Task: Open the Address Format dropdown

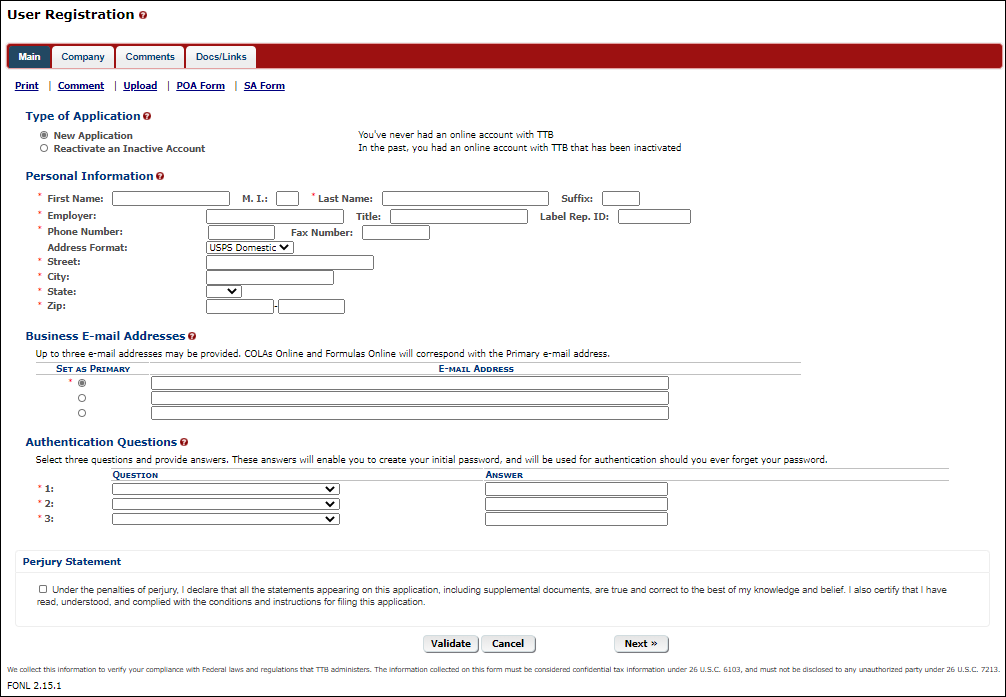Action: 250,247
